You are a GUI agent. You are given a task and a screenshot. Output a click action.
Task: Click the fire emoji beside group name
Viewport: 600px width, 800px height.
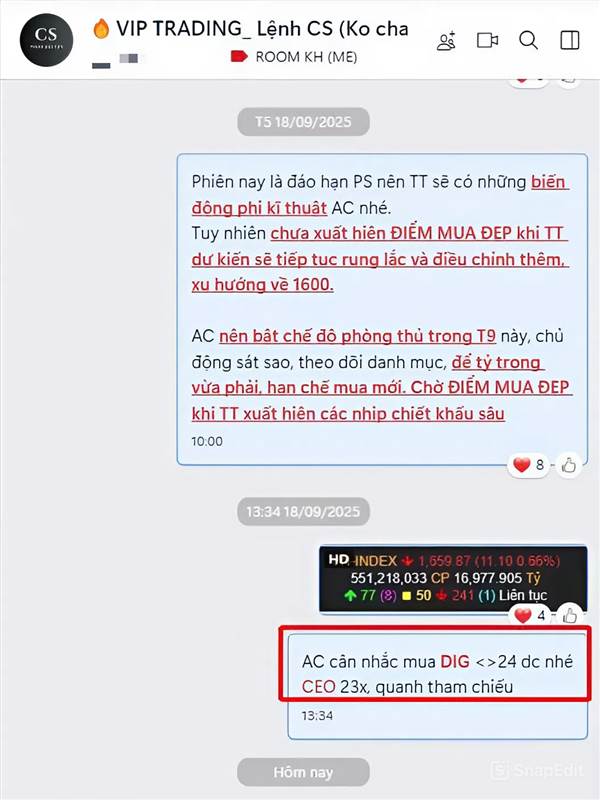[101, 29]
